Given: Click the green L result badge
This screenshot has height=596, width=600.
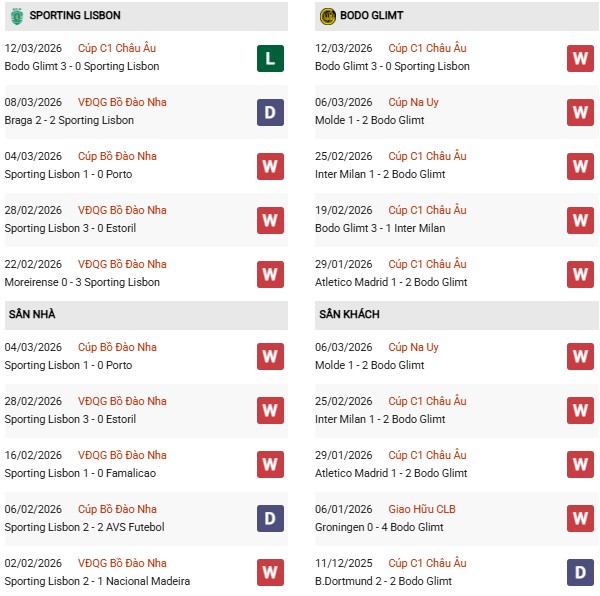Looking at the screenshot, I should click(270, 58).
